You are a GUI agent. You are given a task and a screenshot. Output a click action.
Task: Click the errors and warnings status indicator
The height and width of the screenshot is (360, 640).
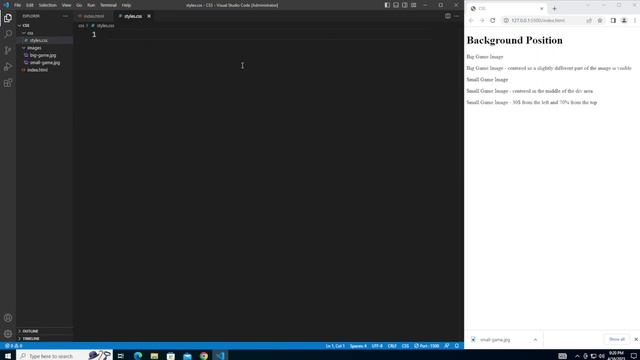13,346
